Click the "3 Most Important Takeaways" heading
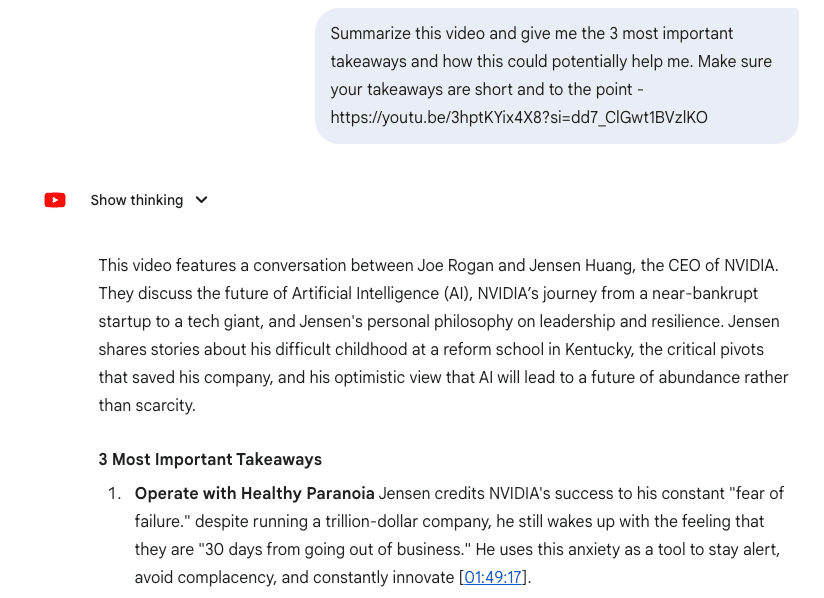The width and height of the screenshot is (824, 598). [210, 459]
